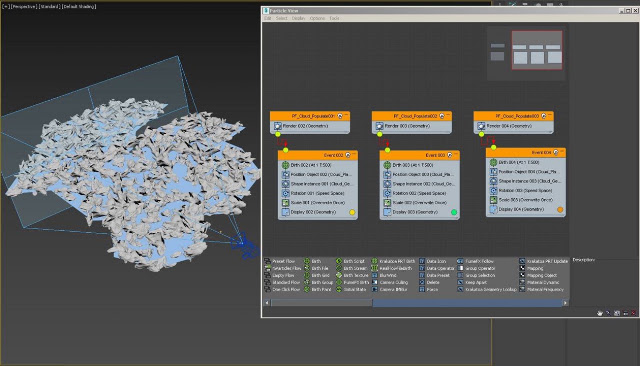Toggle Event 002 on/off bulb
Viewport: 640px width, 366px height.
pos(348,155)
